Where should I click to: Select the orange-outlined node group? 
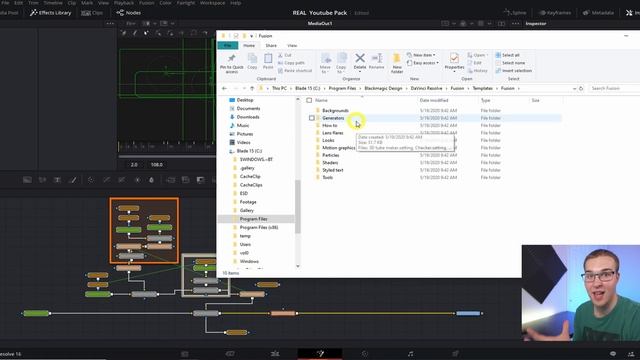pyautogui.click(x=144, y=231)
